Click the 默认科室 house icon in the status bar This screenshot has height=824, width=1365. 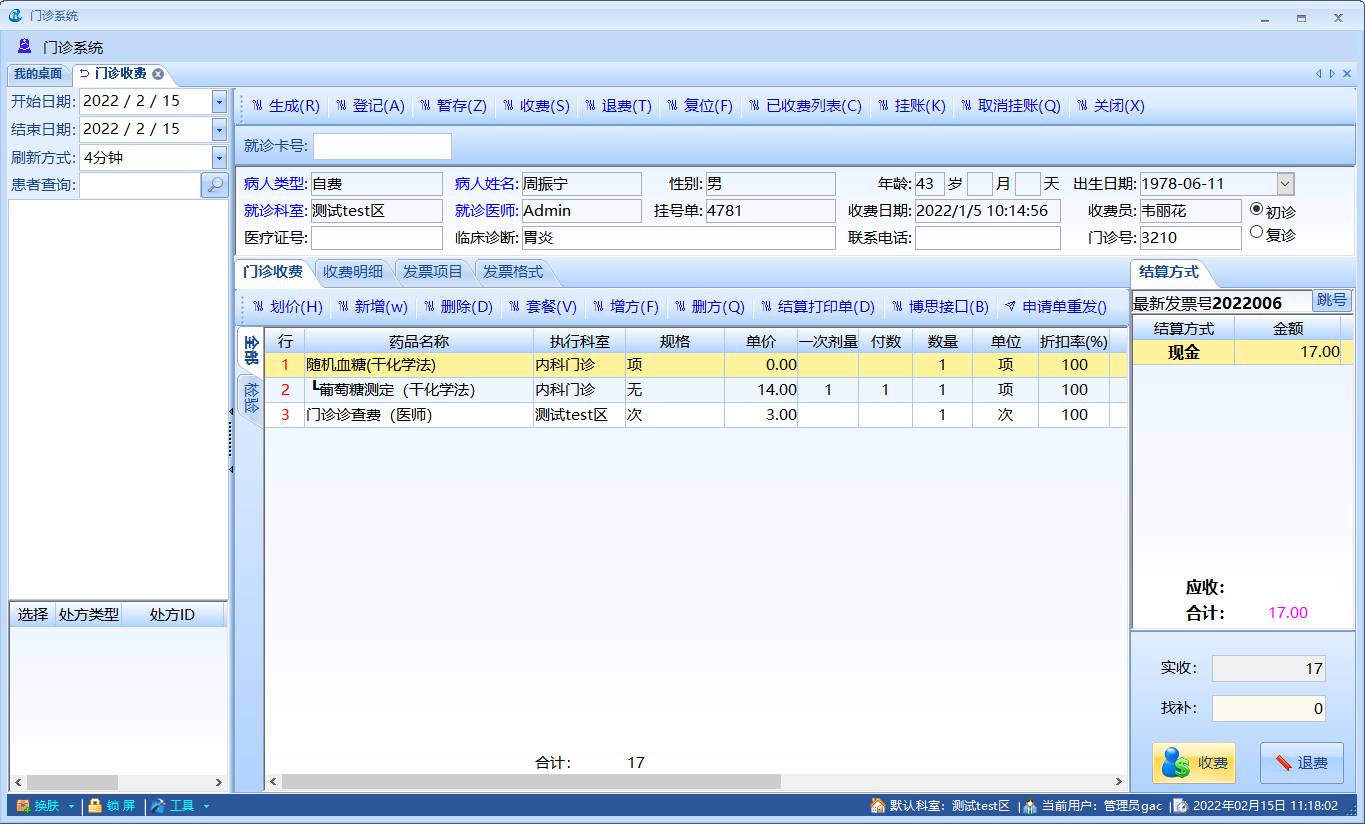pyautogui.click(x=878, y=806)
